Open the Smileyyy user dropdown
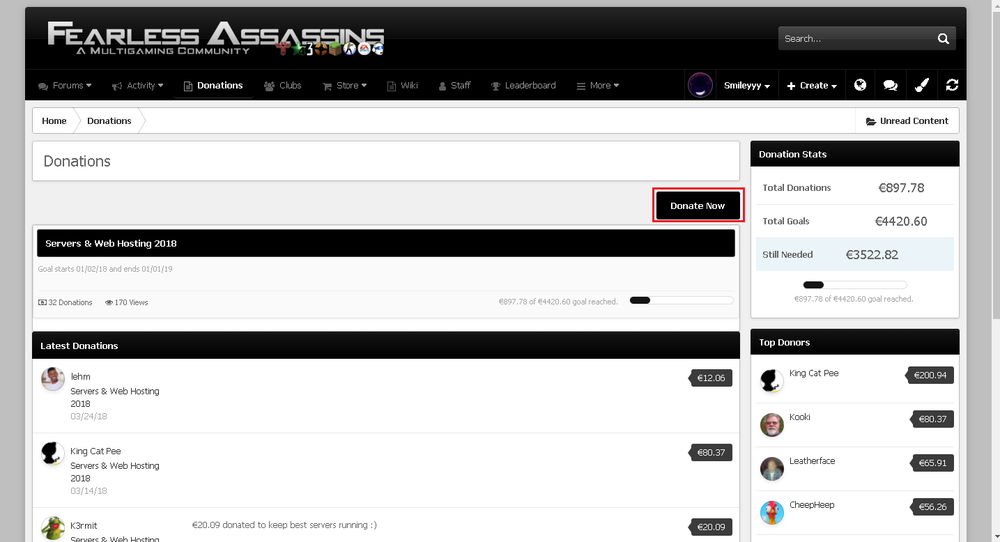 (747, 85)
